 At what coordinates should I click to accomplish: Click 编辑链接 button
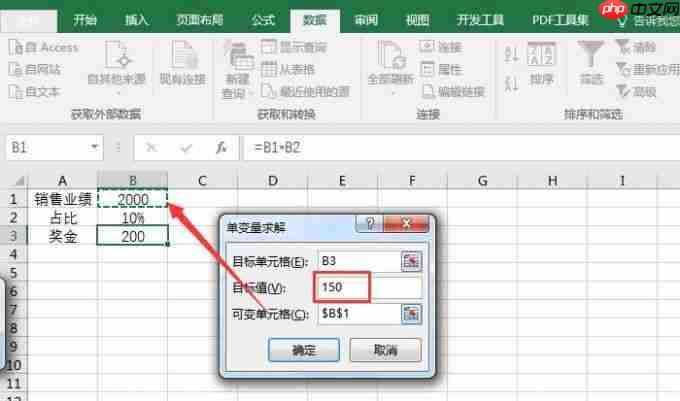click(453, 91)
